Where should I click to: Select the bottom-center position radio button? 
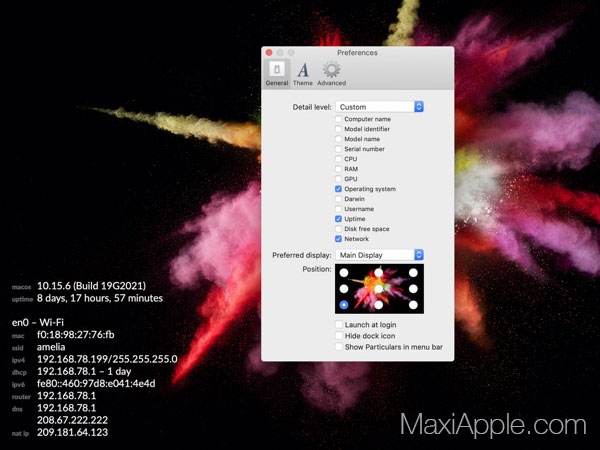coord(378,305)
